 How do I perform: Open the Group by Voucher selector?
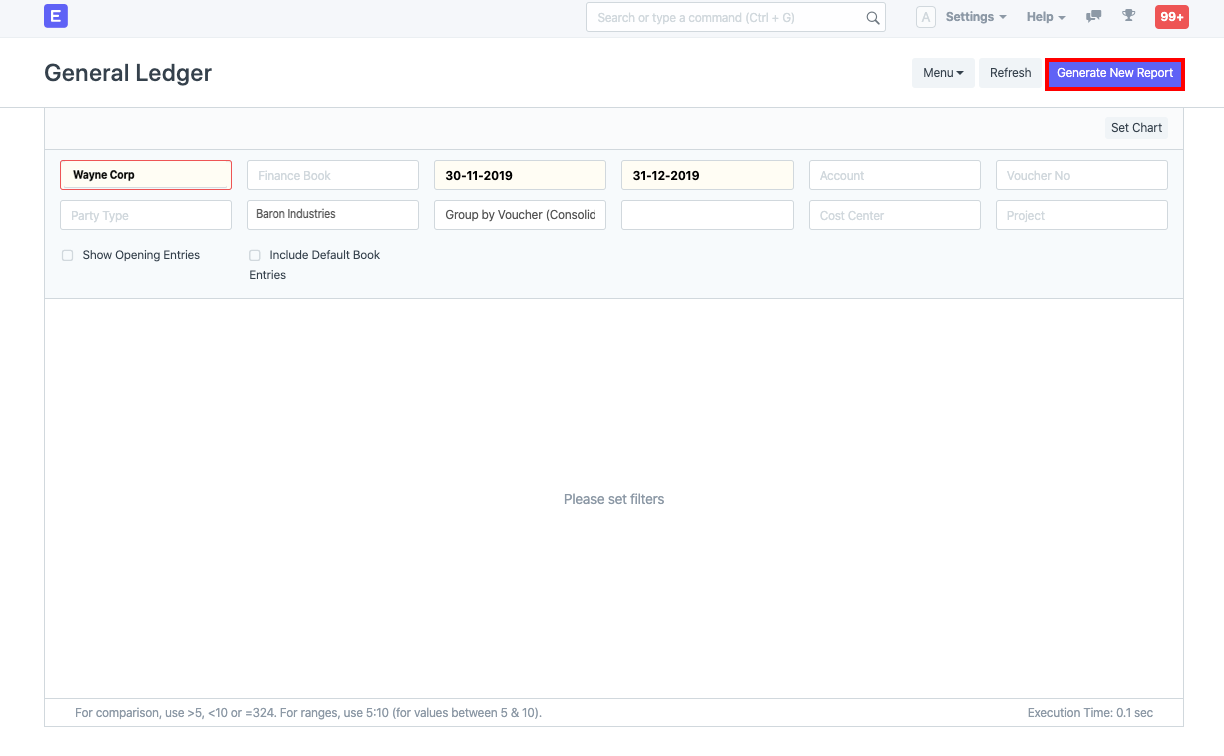click(x=519, y=215)
